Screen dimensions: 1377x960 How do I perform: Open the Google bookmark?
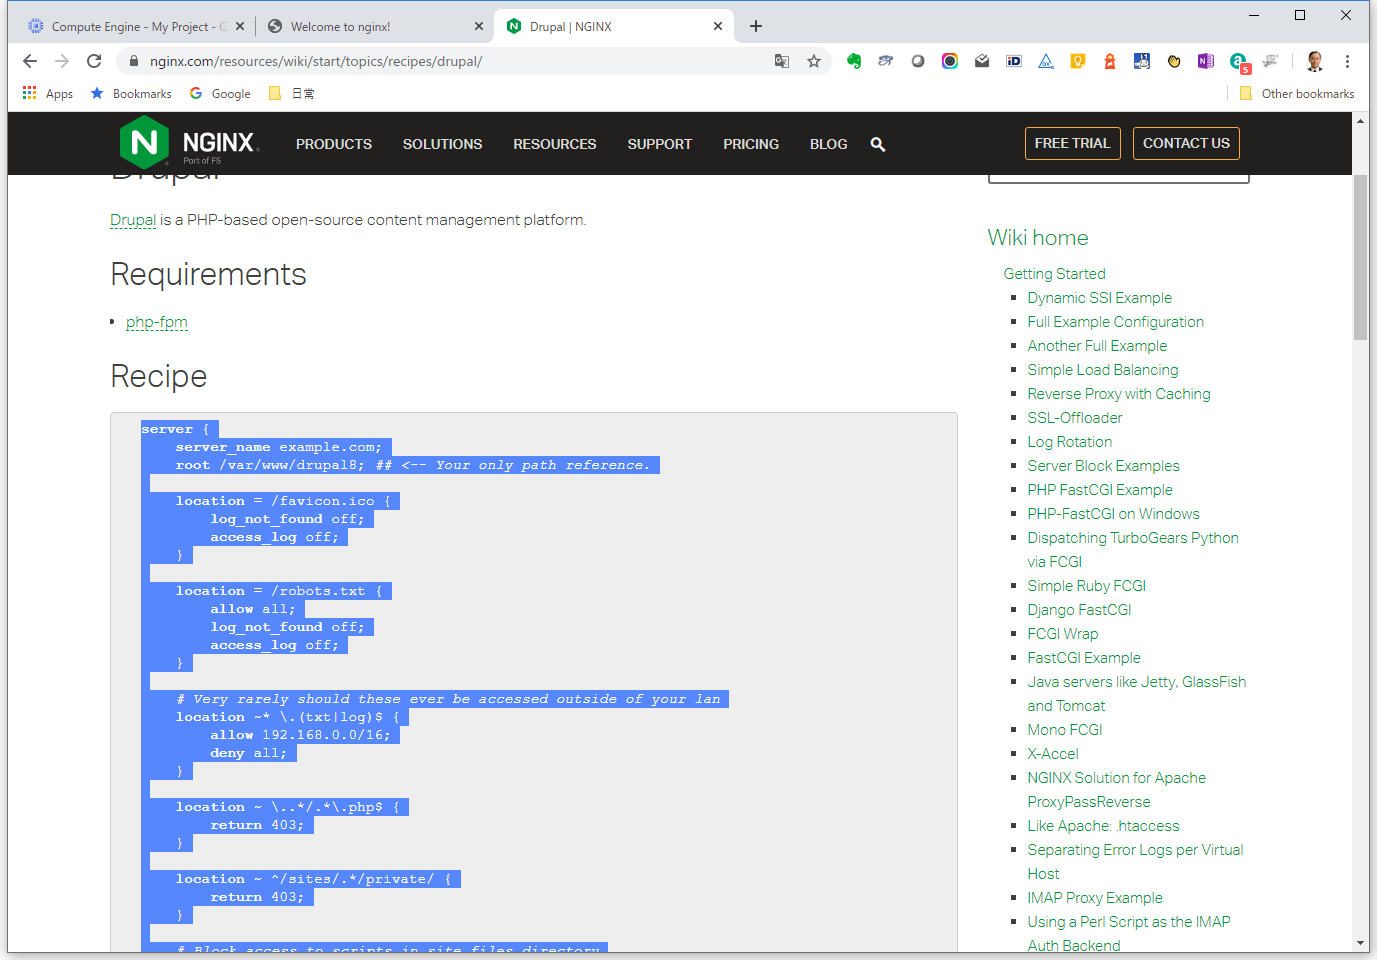click(x=220, y=93)
